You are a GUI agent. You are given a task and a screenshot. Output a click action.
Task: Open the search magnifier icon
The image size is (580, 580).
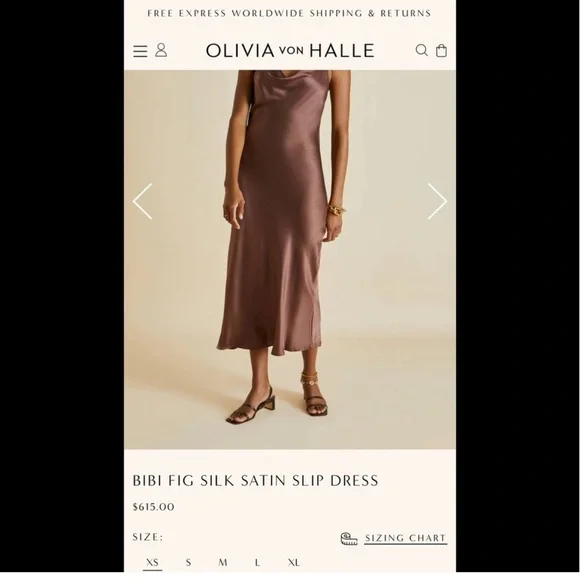point(422,50)
